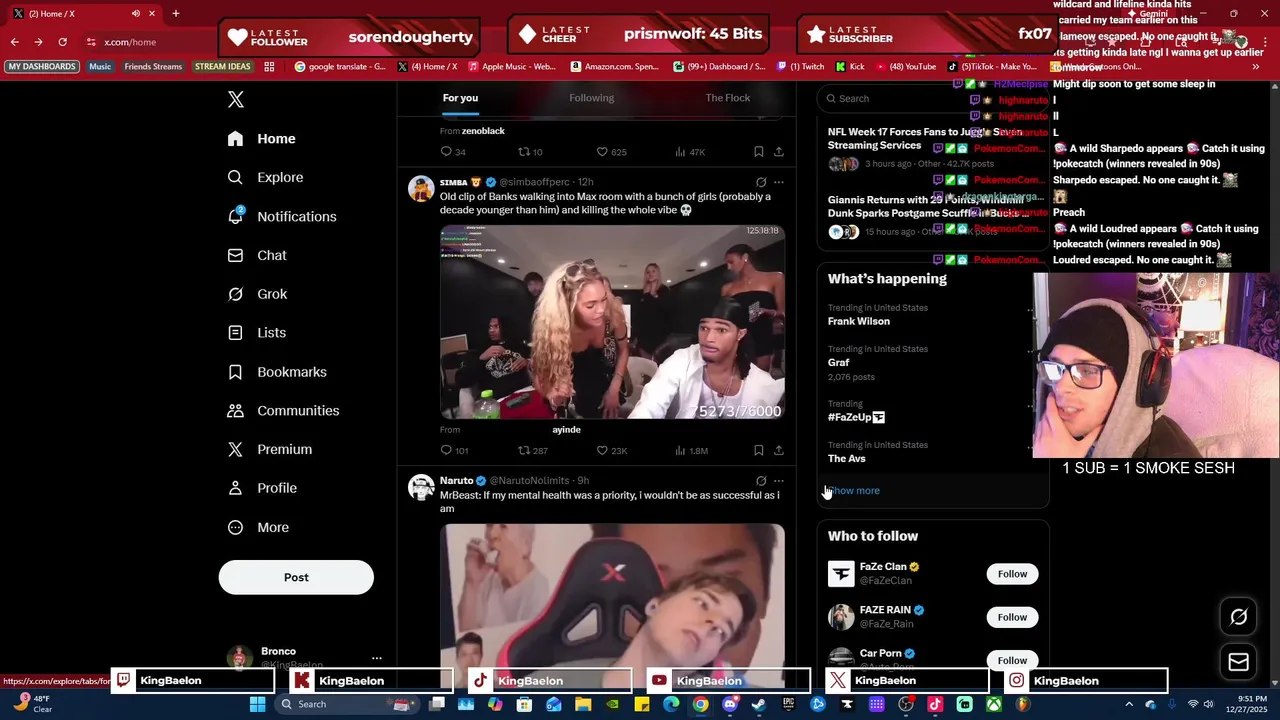Switch to the Following tab
Screen dimensions: 1280x720
pyautogui.click(x=592, y=98)
